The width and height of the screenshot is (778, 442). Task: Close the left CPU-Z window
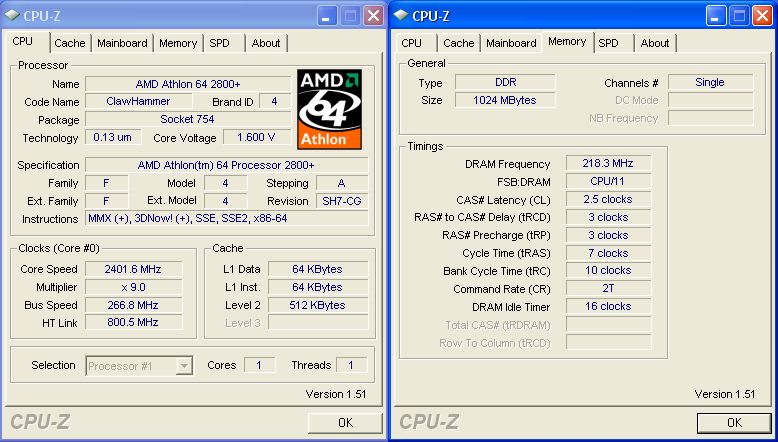373,16
